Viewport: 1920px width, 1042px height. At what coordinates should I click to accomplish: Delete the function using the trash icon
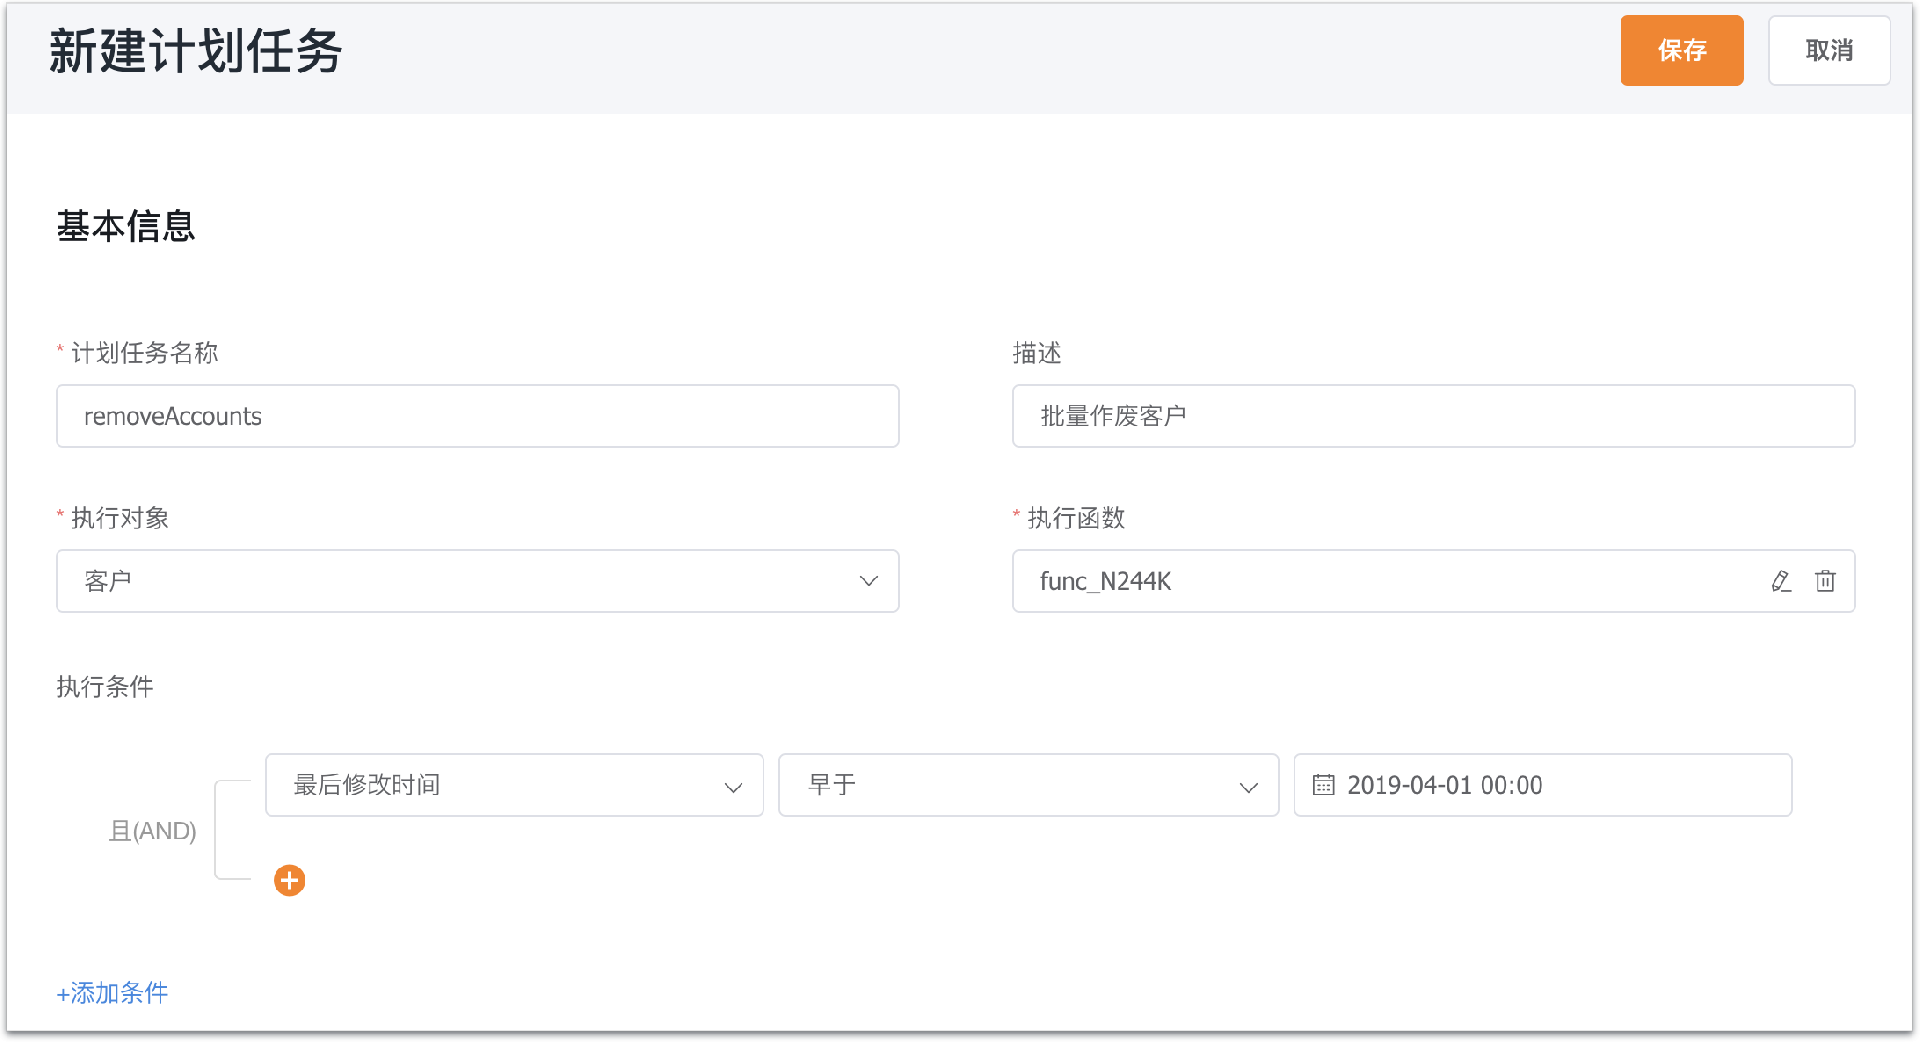pos(1825,581)
